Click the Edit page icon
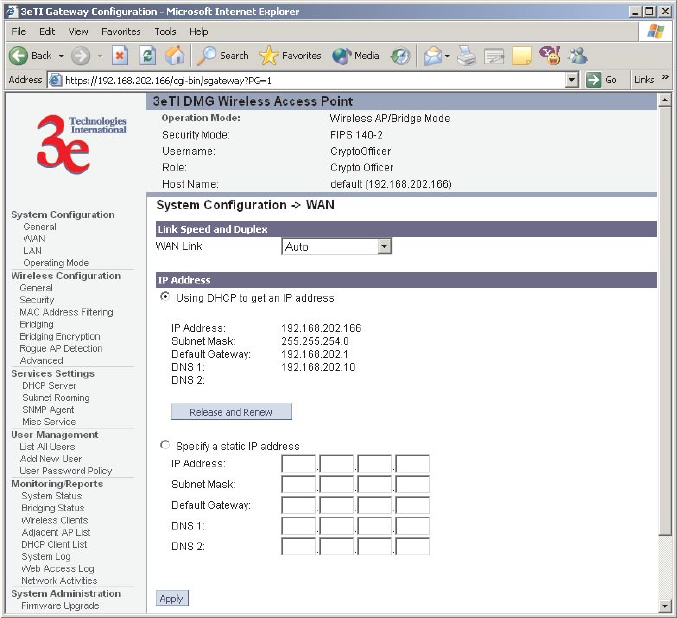The height and width of the screenshot is (618, 677). (494, 56)
